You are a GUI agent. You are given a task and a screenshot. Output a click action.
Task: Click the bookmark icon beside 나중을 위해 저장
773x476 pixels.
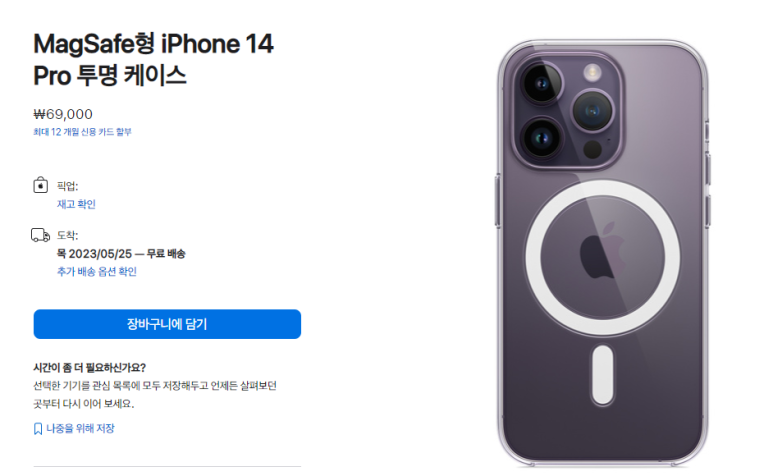38,429
